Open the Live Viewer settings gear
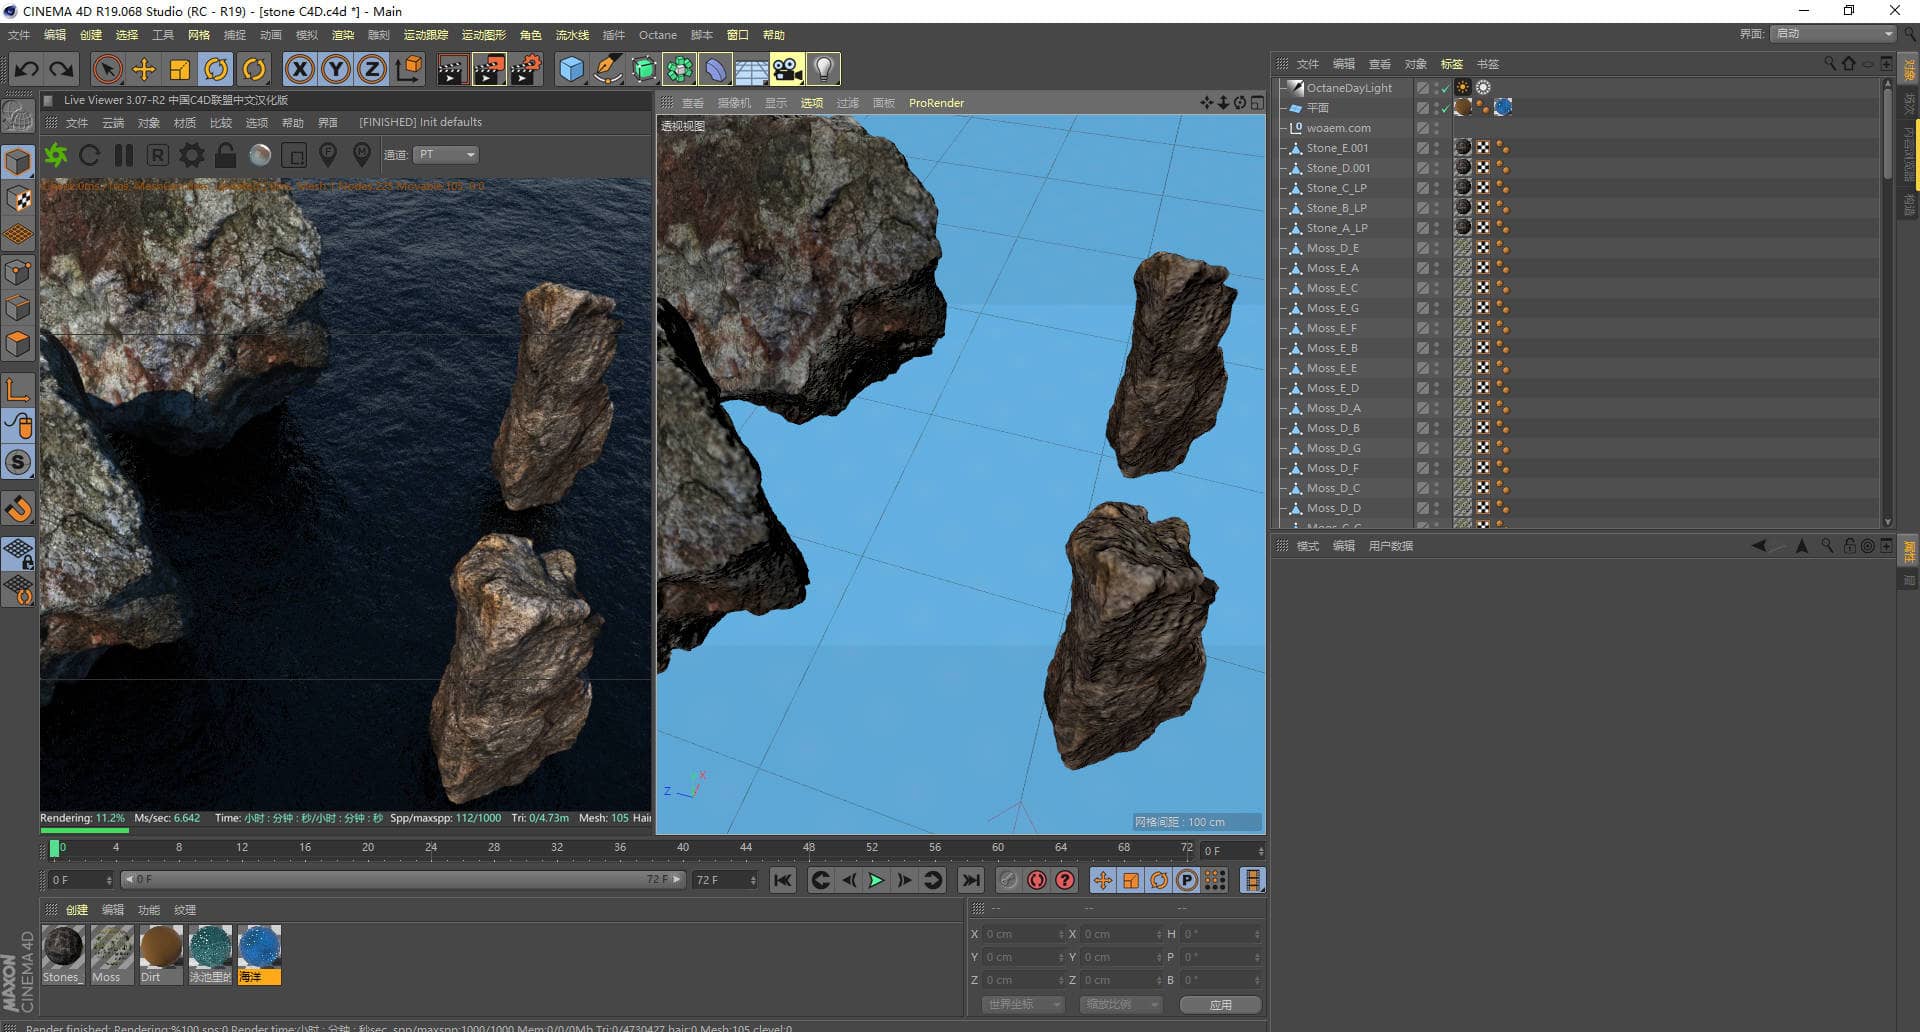 [x=192, y=155]
